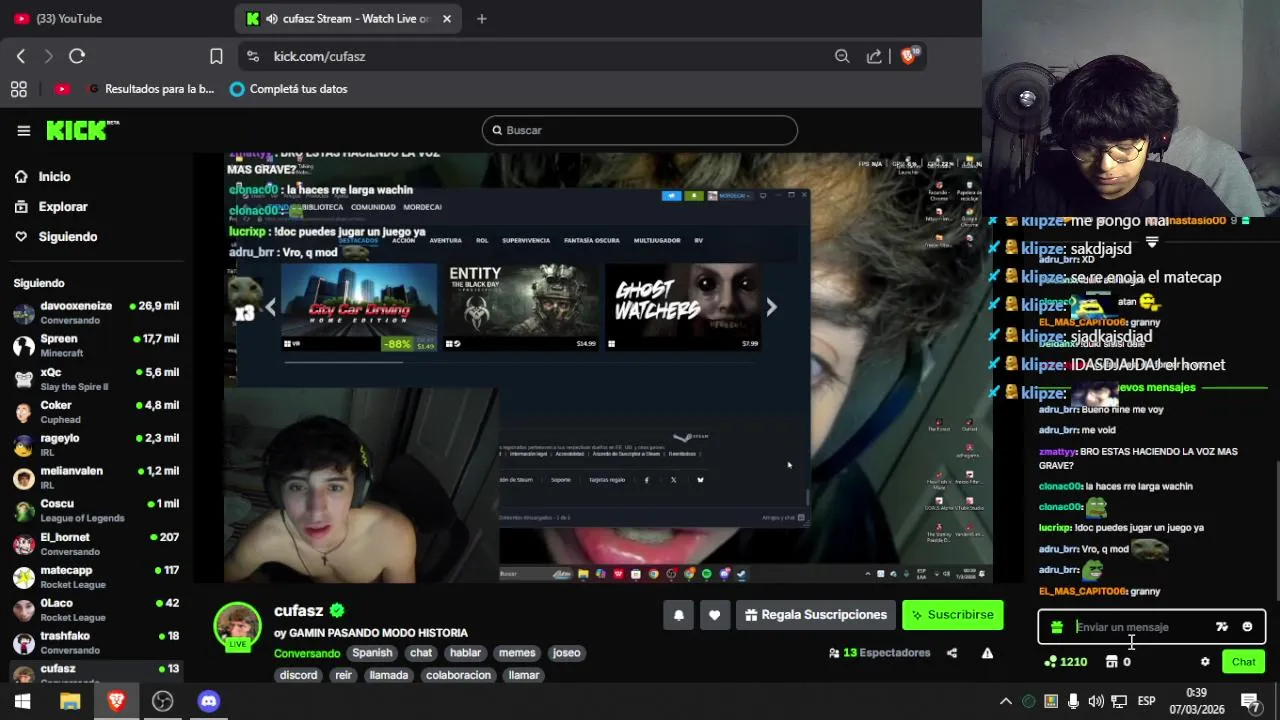Open rageylo channel in following list
This screenshot has height=720, width=1280.
[x=96, y=445]
